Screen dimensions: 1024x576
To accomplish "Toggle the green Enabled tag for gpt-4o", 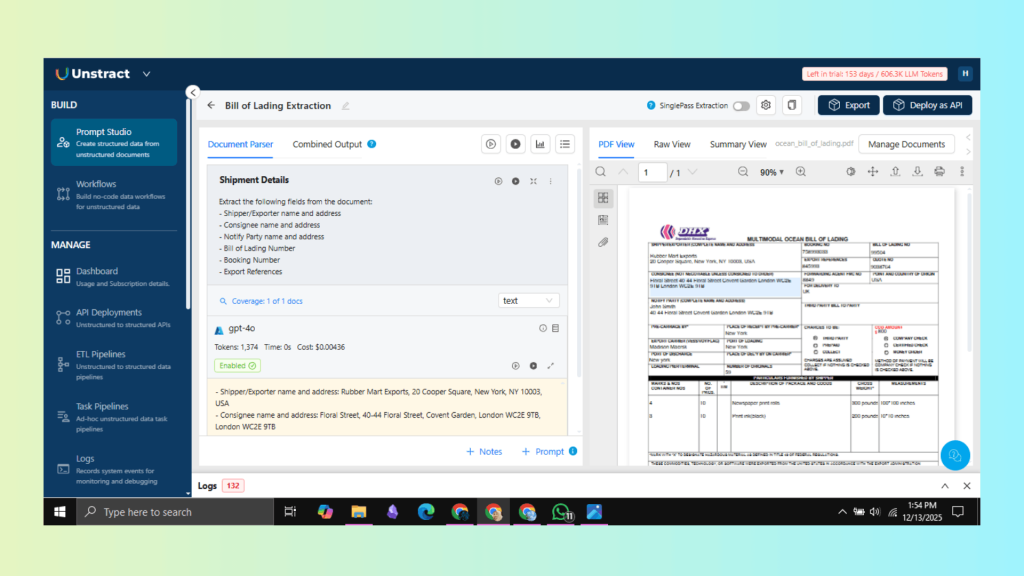I will coord(238,366).
